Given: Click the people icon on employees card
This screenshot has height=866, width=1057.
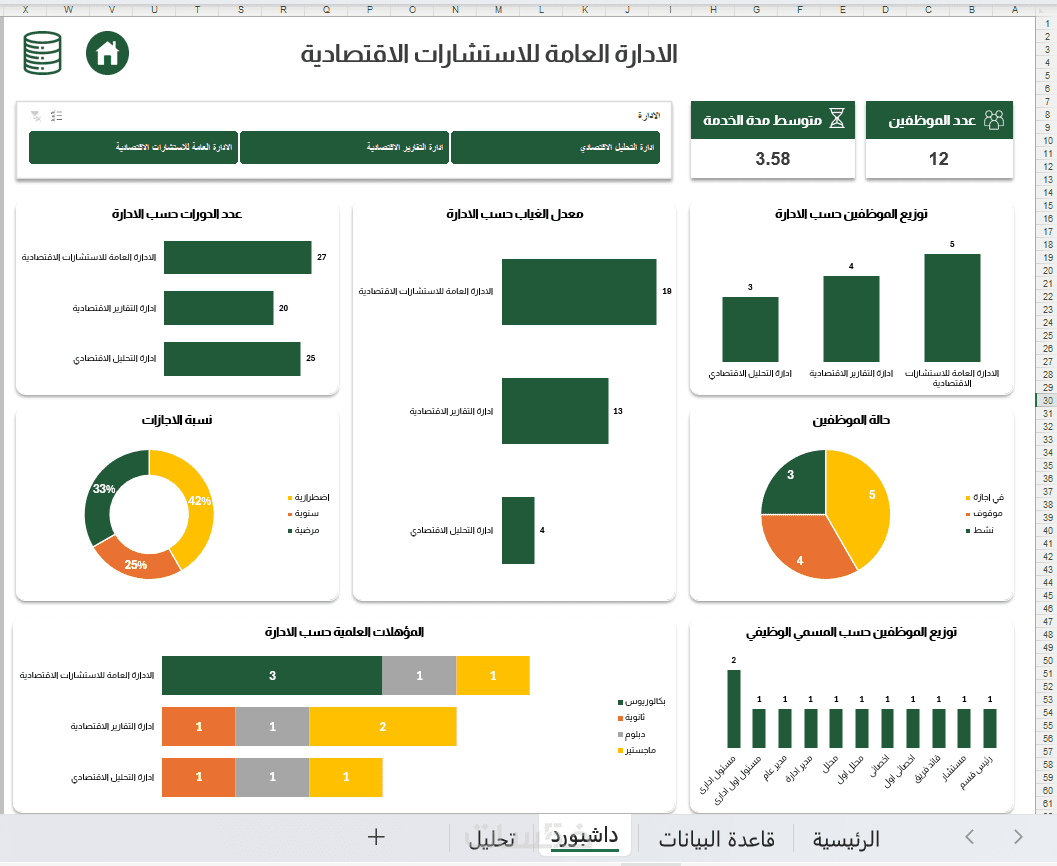Looking at the screenshot, I should point(994,120).
